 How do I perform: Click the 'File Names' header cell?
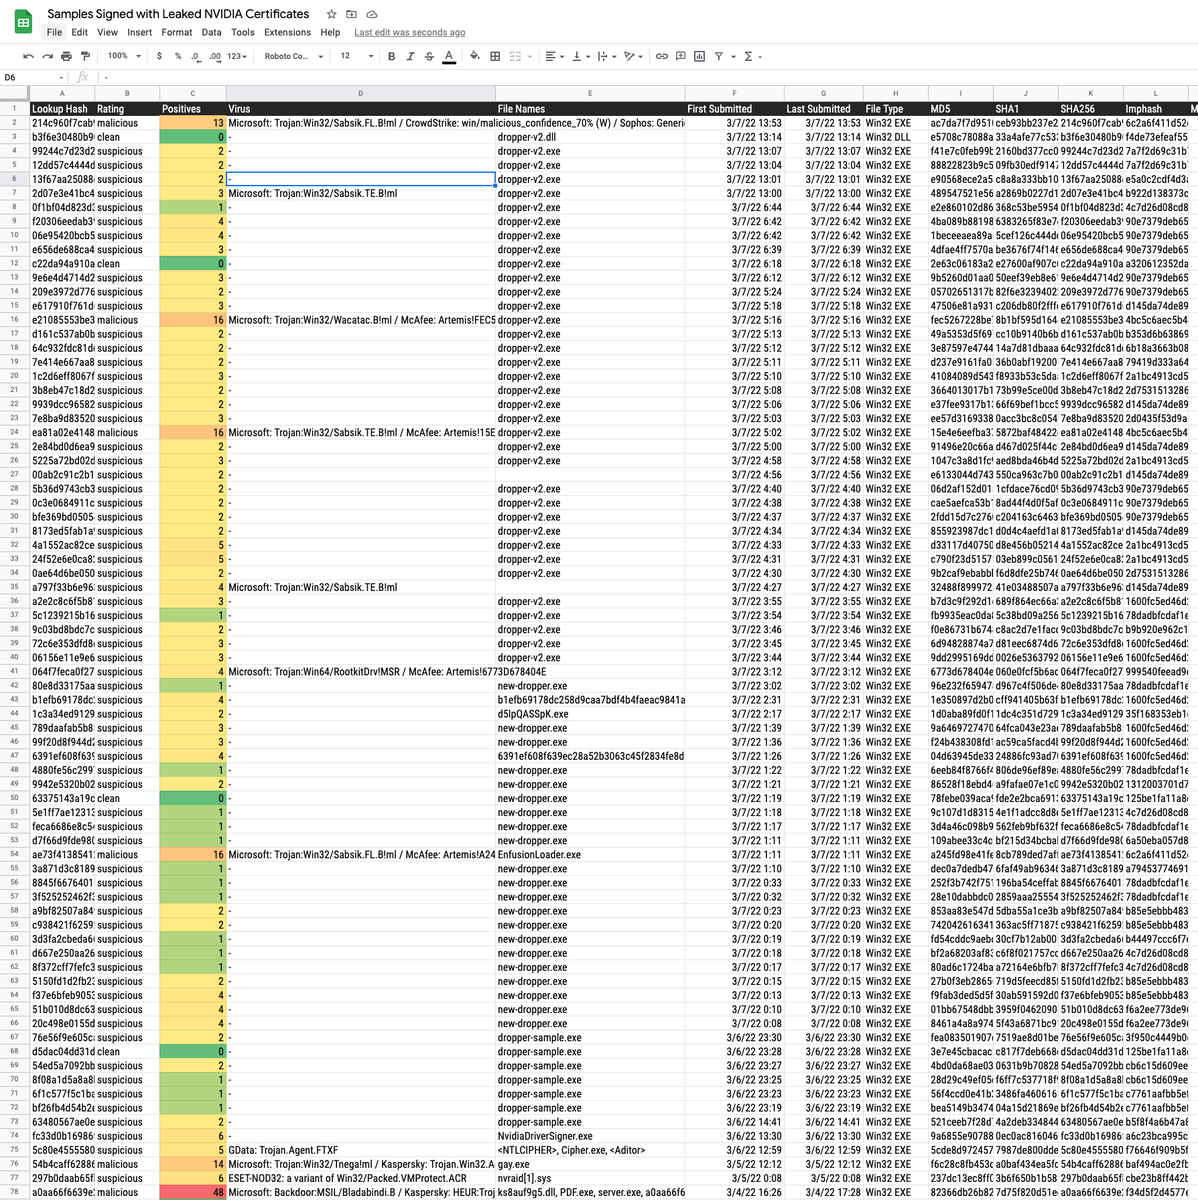click(x=590, y=109)
